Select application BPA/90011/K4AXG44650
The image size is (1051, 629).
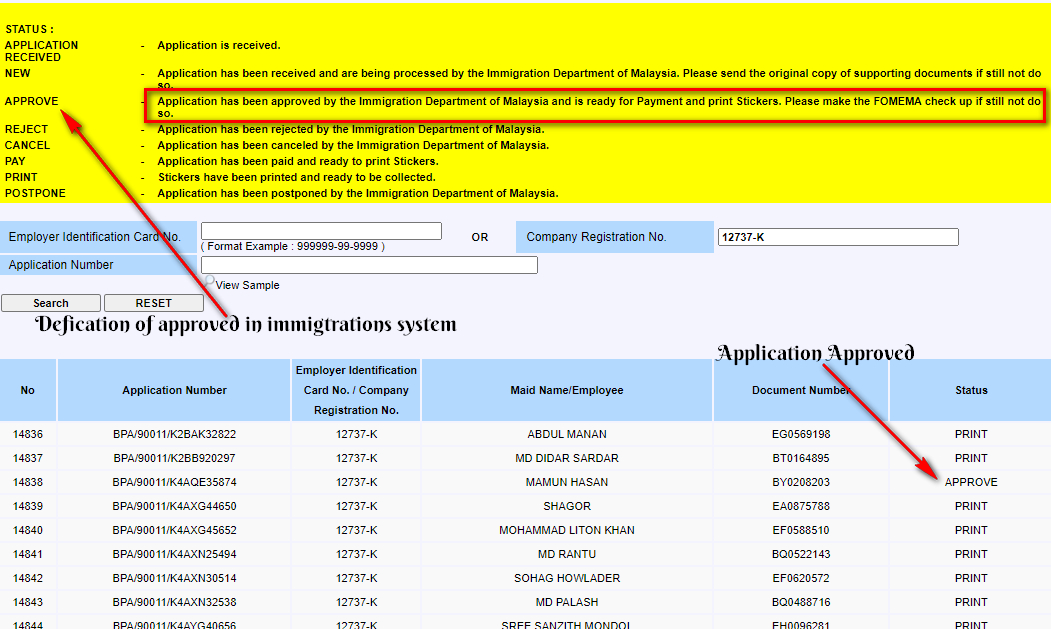click(174, 506)
